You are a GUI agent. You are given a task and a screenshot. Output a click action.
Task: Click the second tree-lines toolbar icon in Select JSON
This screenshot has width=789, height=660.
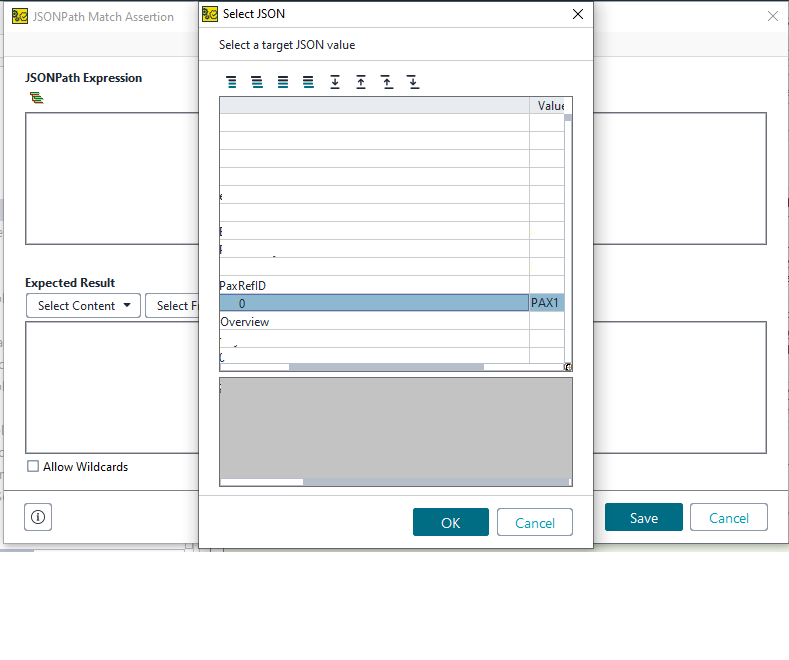(x=257, y=82)
